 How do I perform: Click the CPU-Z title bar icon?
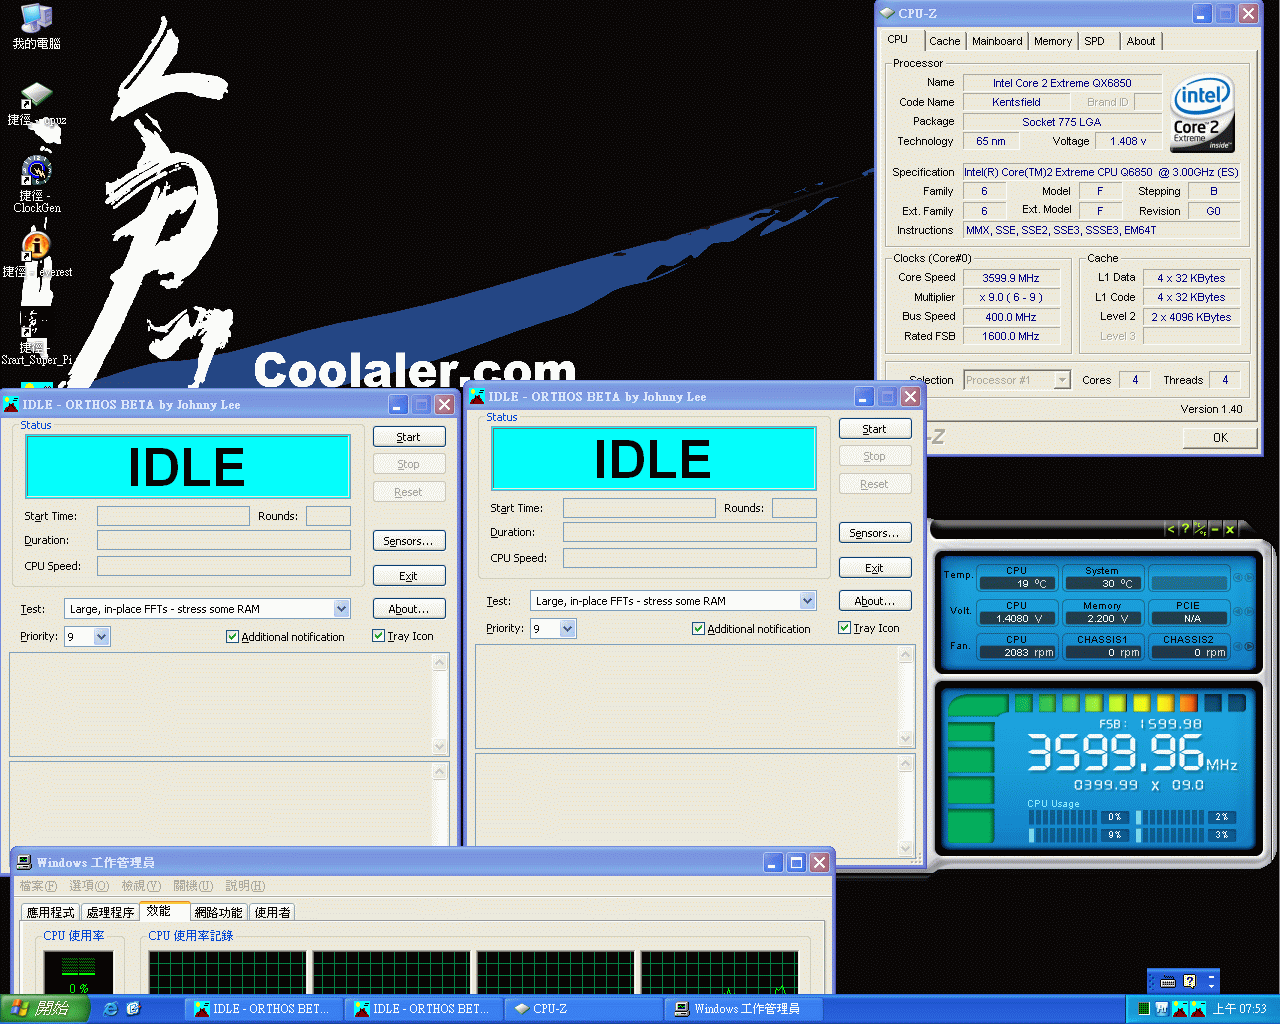click(x=886, y=13)
